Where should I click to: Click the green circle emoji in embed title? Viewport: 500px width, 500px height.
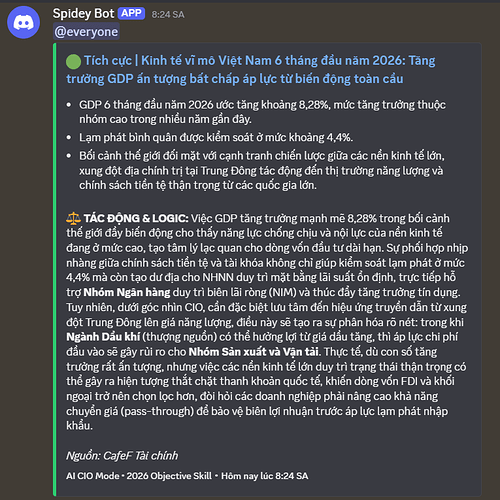coord(73,62)
